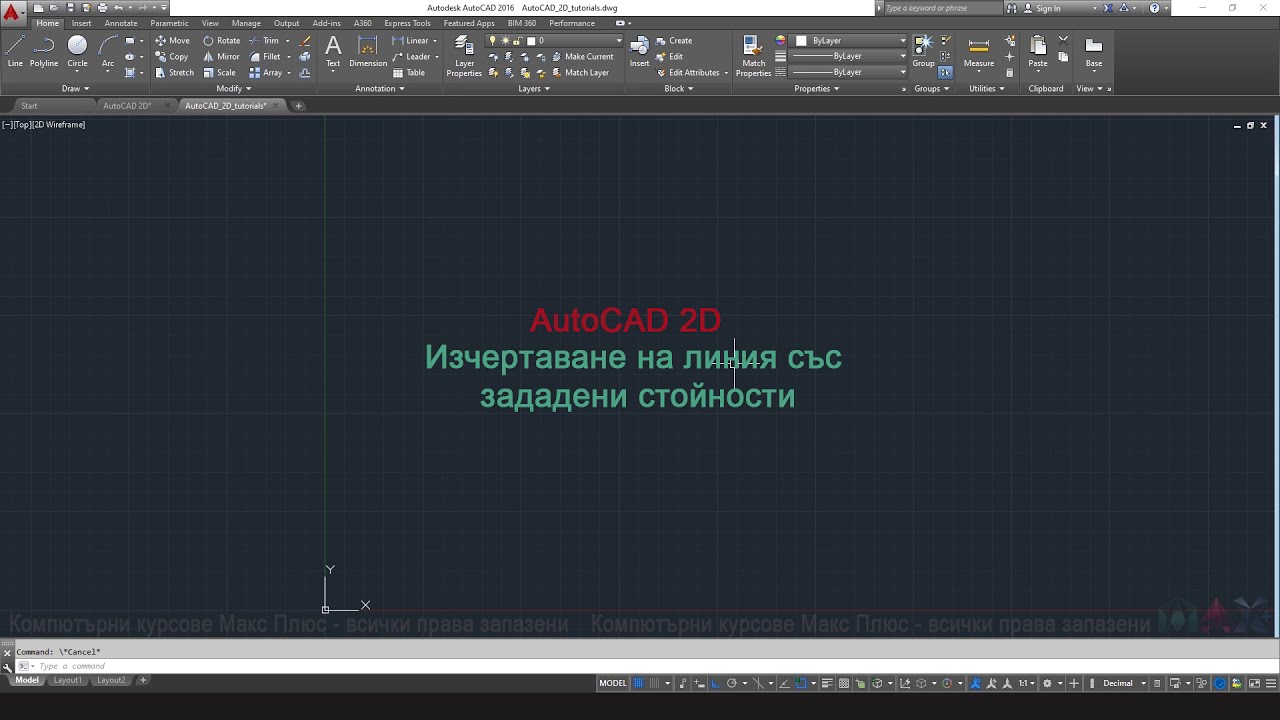Click the Array tool

(x=266, y=73)
